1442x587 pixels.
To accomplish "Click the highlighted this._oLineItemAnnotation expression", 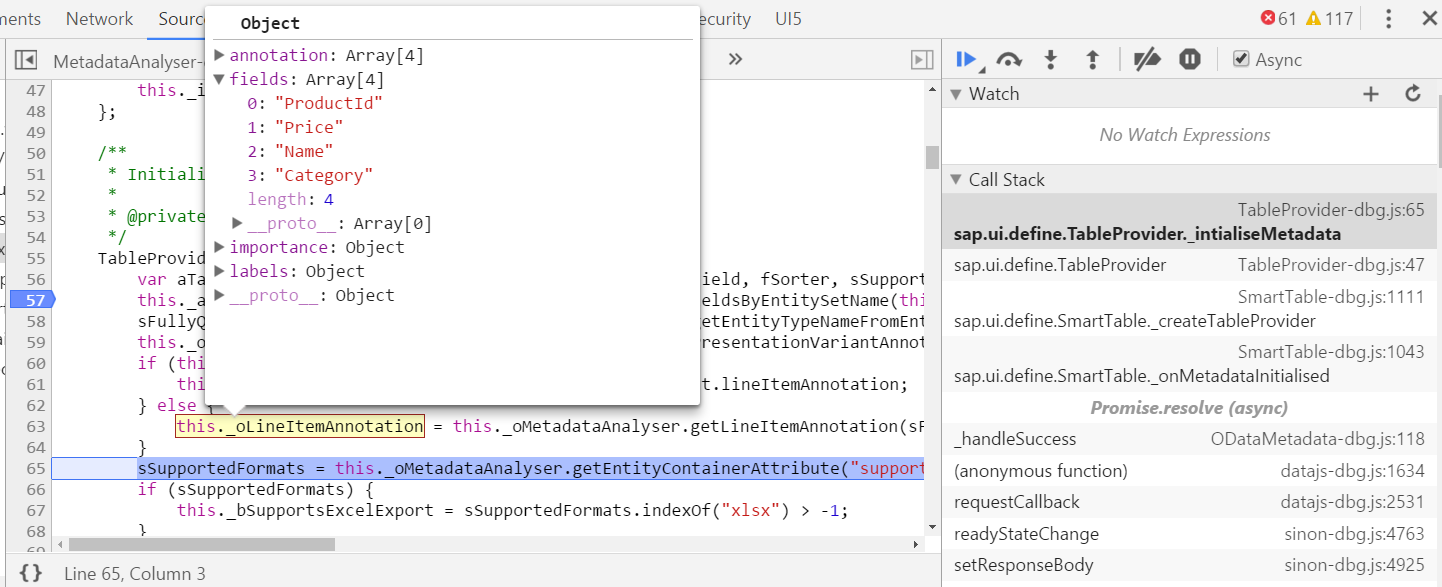I will 300,426.
